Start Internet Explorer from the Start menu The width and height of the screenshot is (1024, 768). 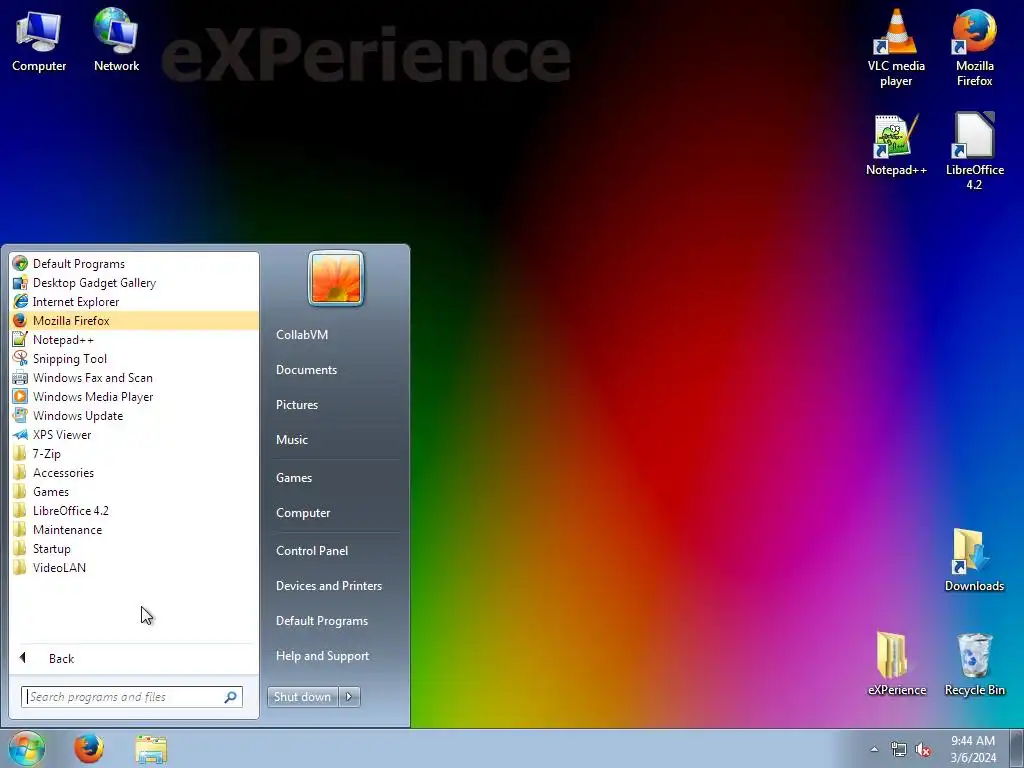click(x=134, y=302)
